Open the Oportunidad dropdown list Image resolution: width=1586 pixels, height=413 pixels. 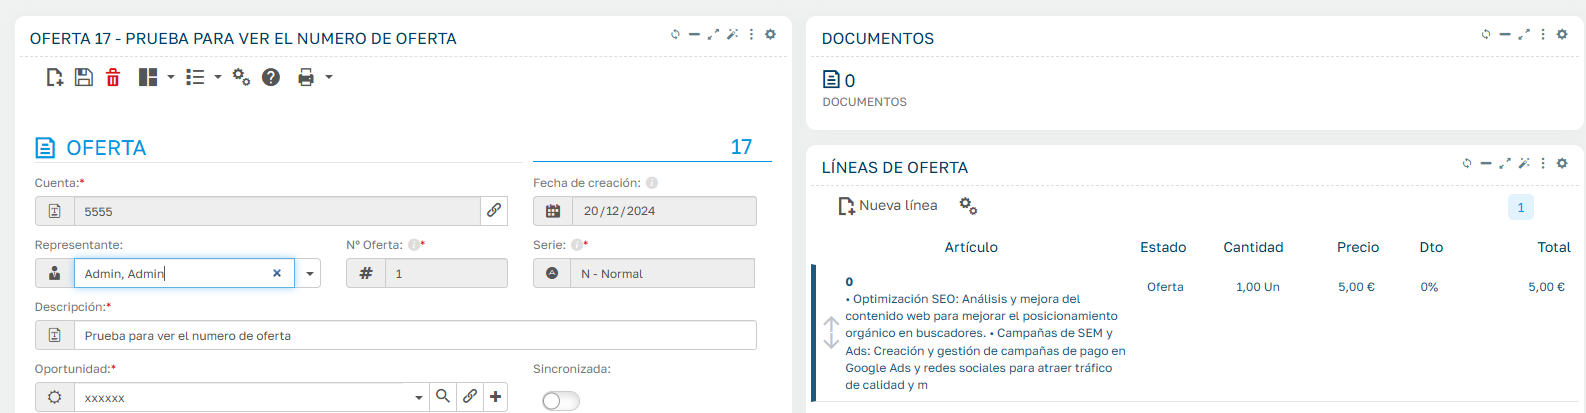click(x=419, y=398)
